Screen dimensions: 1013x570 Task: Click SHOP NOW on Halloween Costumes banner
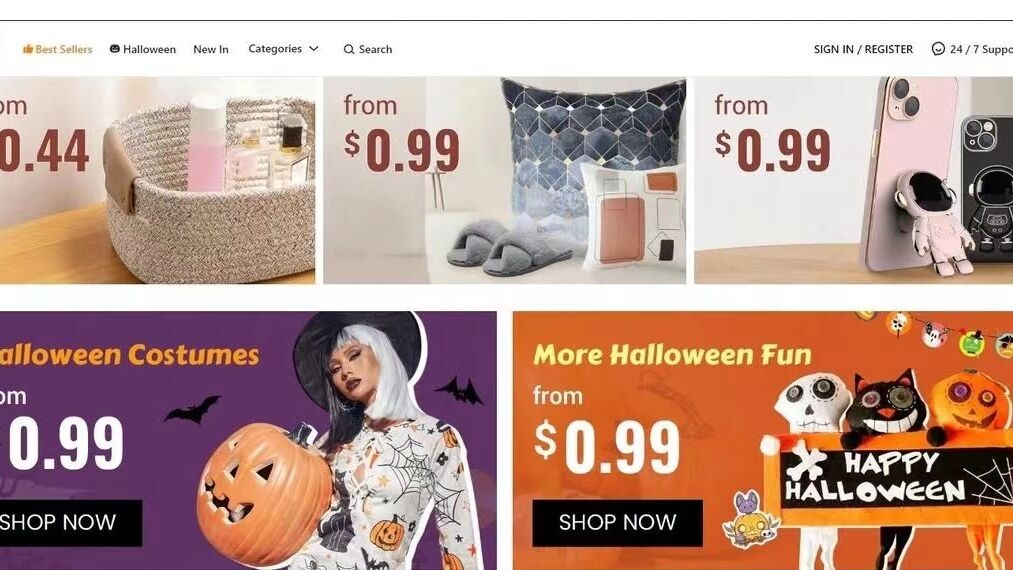[x=70, y=523]
